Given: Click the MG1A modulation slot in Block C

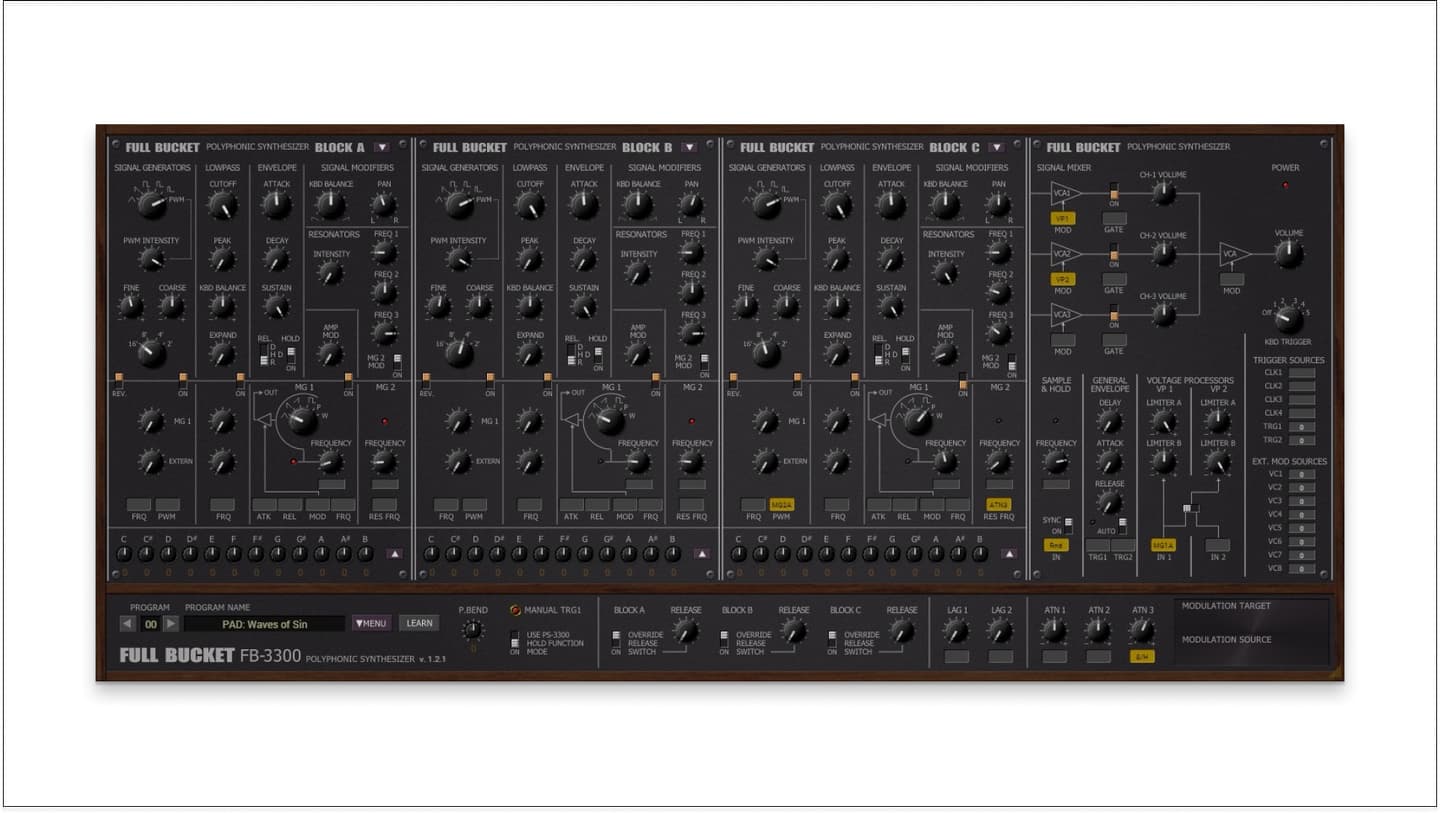Looking at the screenshot, I should click(x=780, y=505).
